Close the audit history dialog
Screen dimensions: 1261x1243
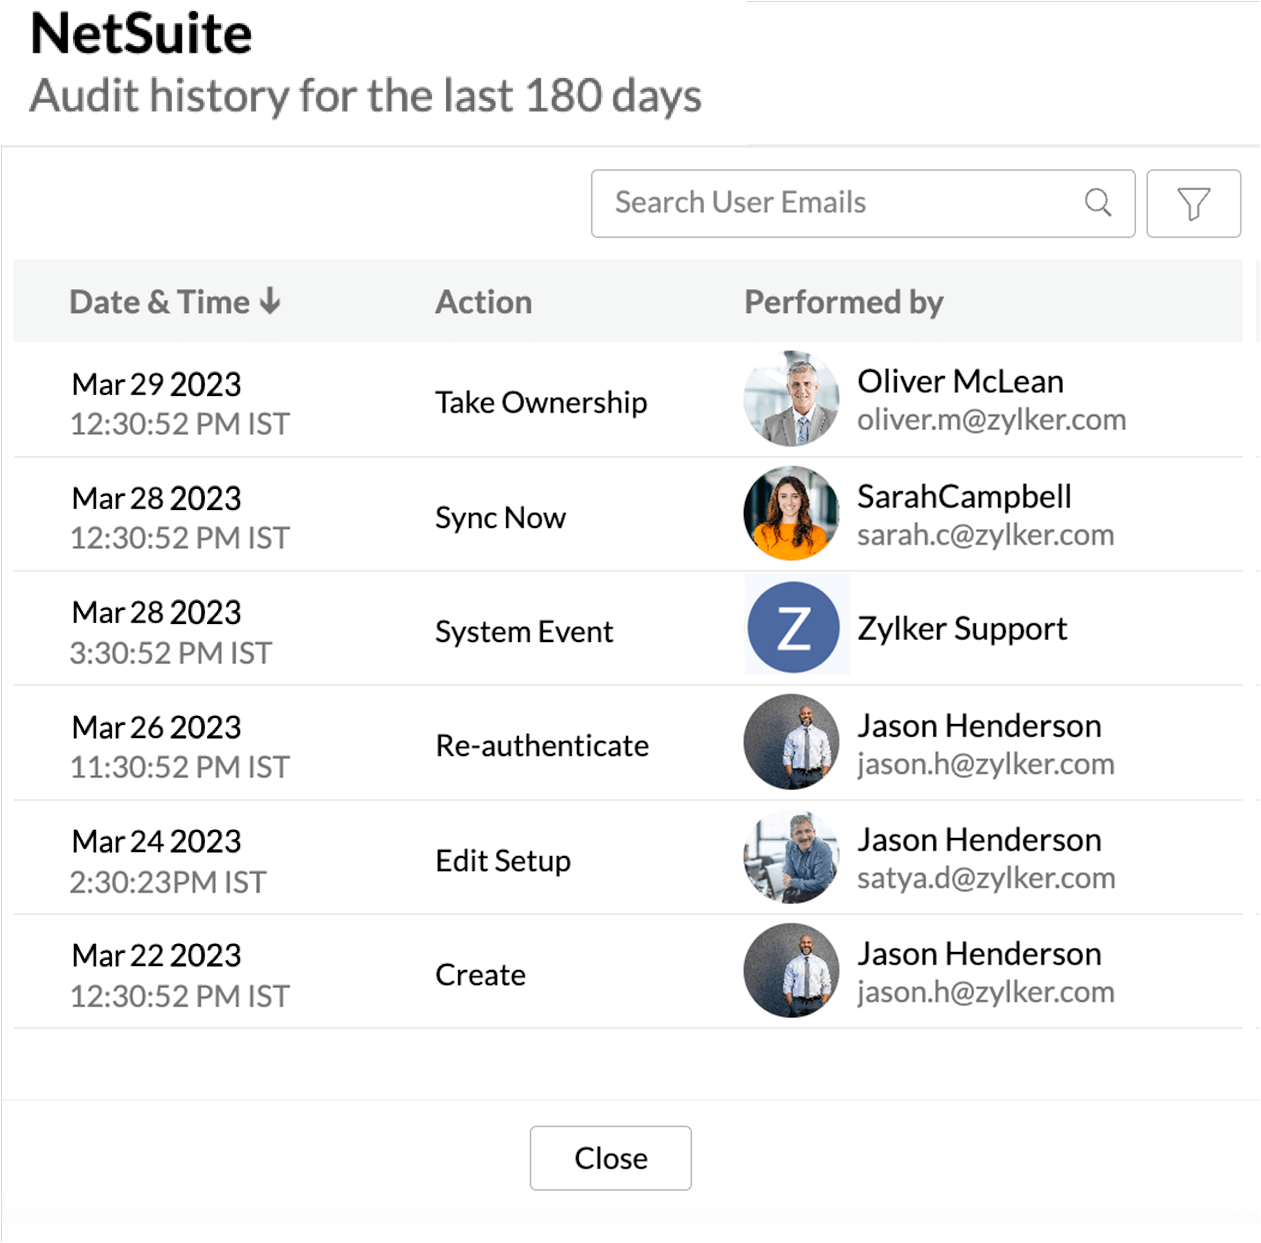(x=610, y=1158)
